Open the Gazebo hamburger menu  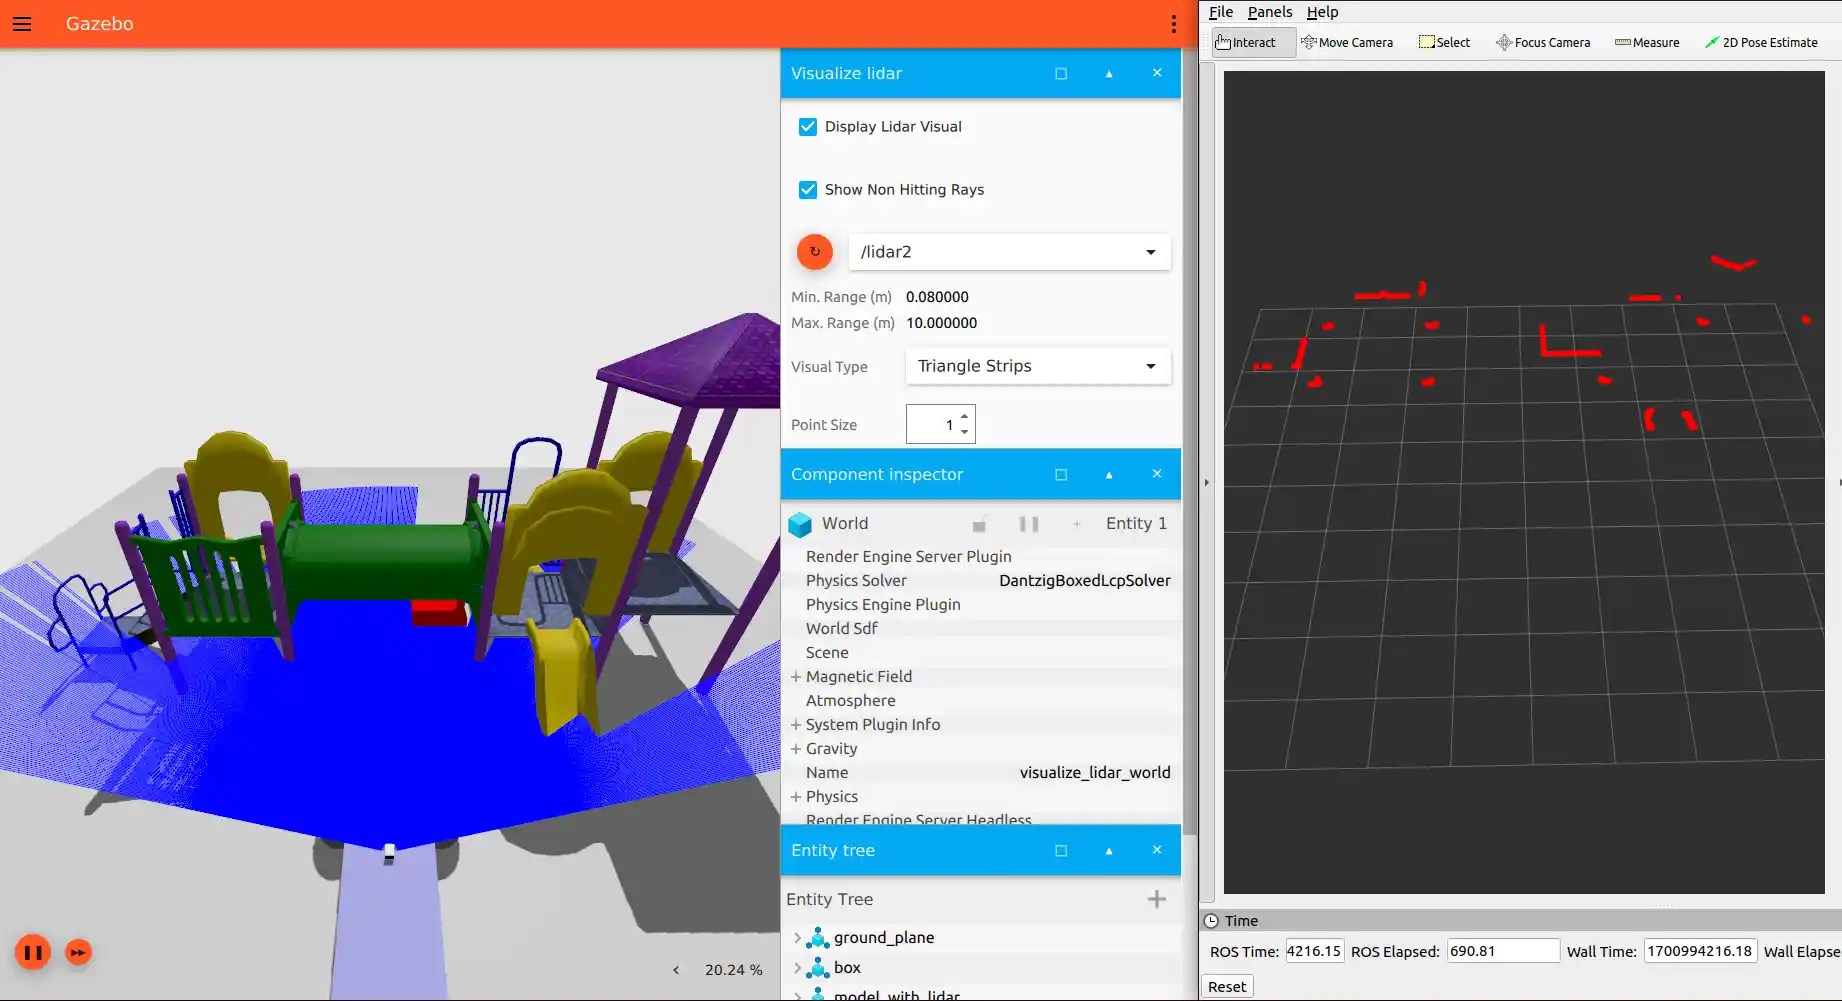(x=22, y=23)
